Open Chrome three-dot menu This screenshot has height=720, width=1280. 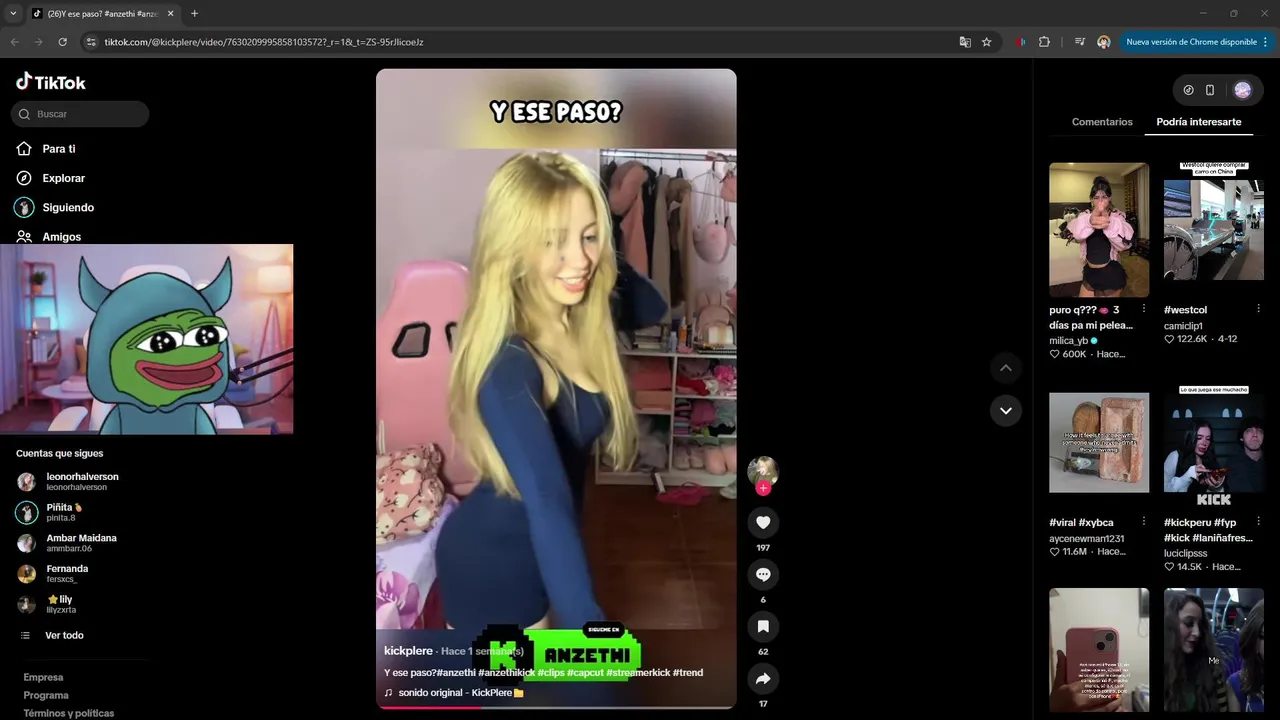(x=1265, y=42)
